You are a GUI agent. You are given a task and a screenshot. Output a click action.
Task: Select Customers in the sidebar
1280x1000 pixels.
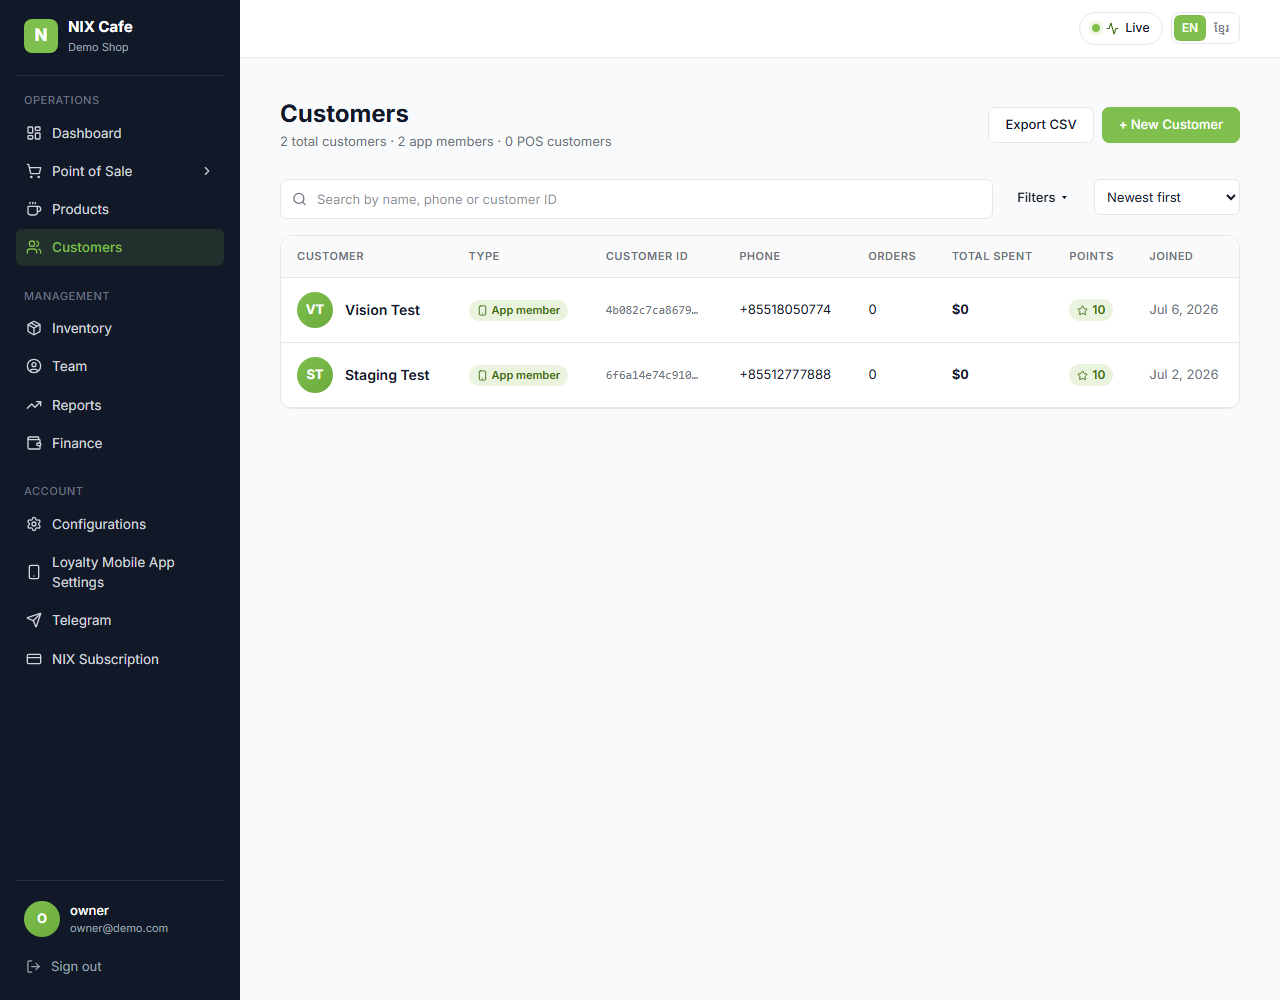coord(120,247)
